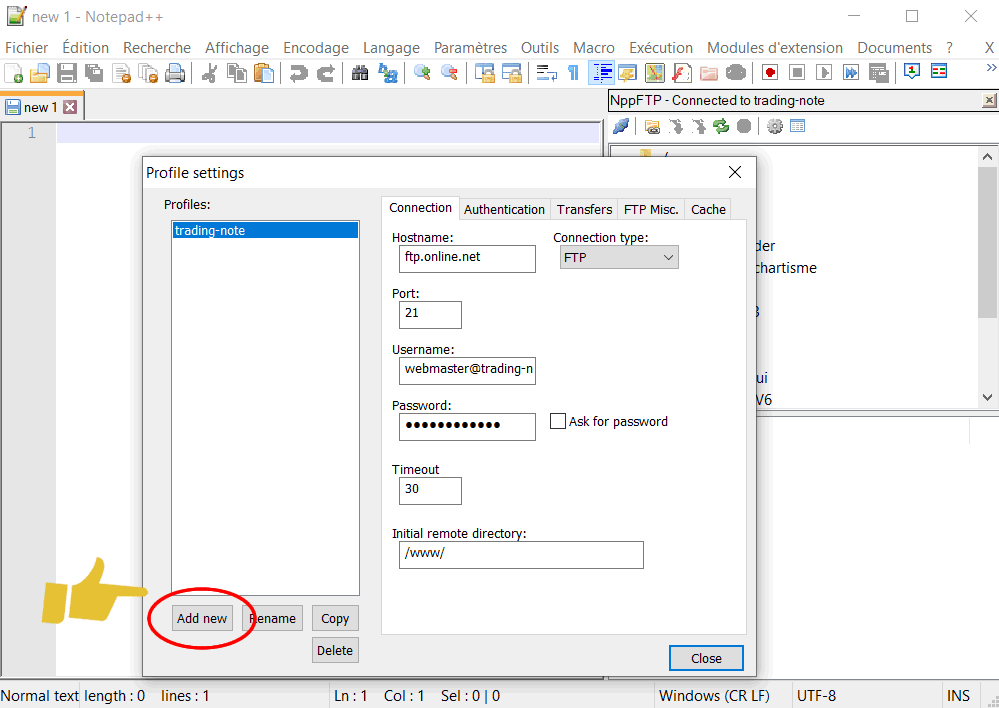Switch to the Transfers tab
The width and height of the screenshot is (999, 708).
(584, 210)
